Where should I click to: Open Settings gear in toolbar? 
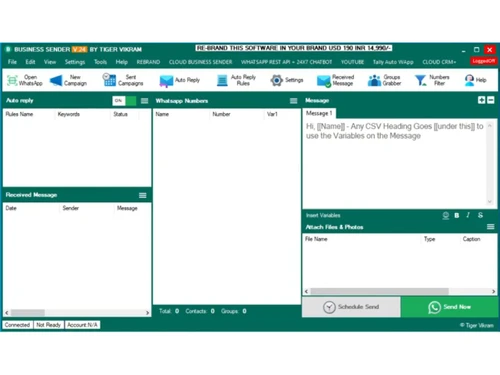point(287,80)
